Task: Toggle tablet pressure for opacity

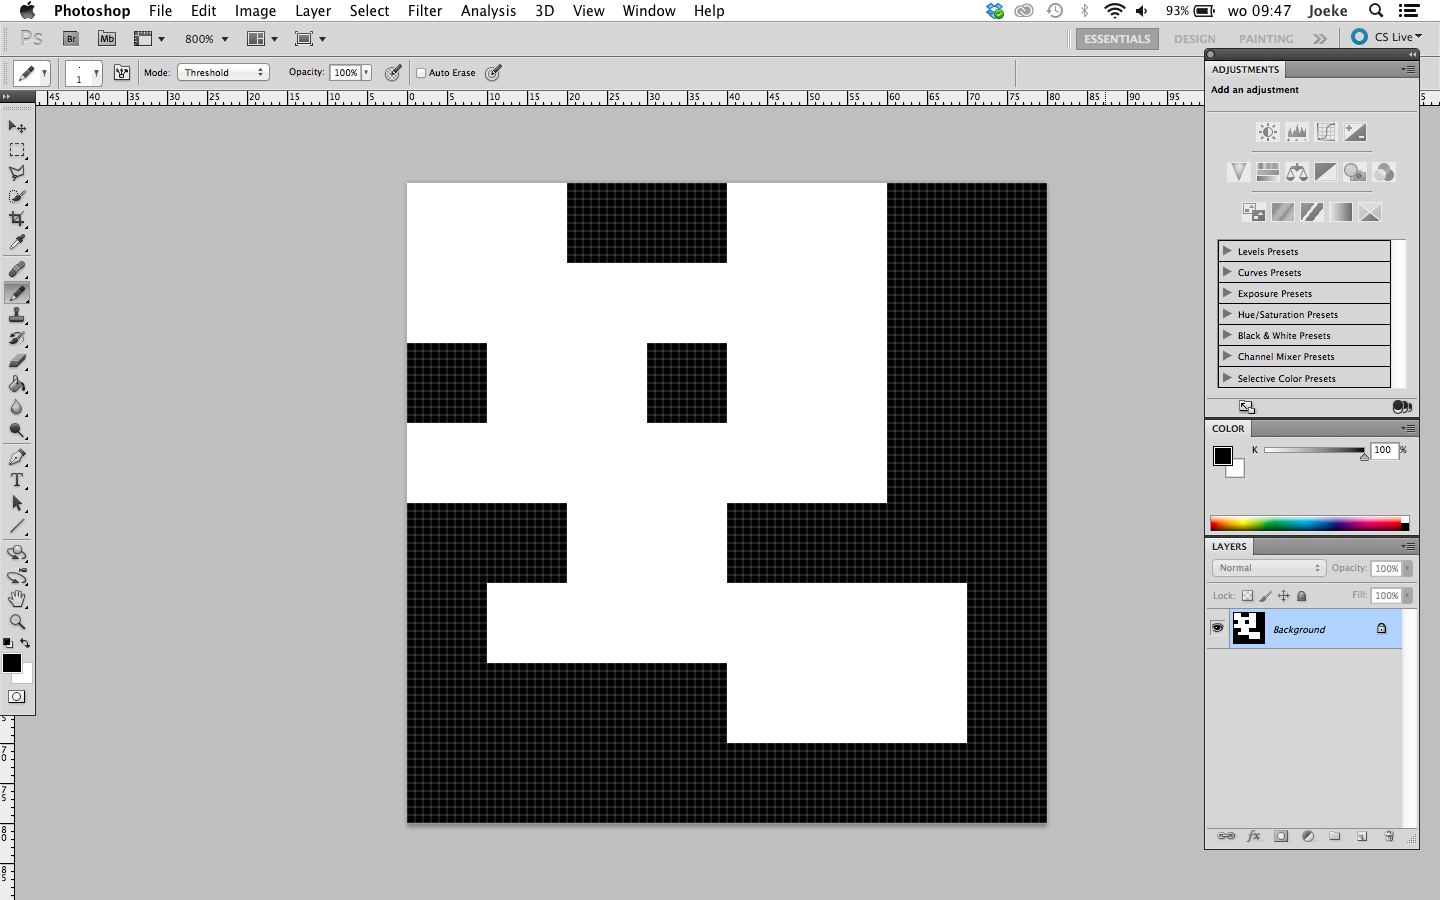Action: click(x=394, y=73)
